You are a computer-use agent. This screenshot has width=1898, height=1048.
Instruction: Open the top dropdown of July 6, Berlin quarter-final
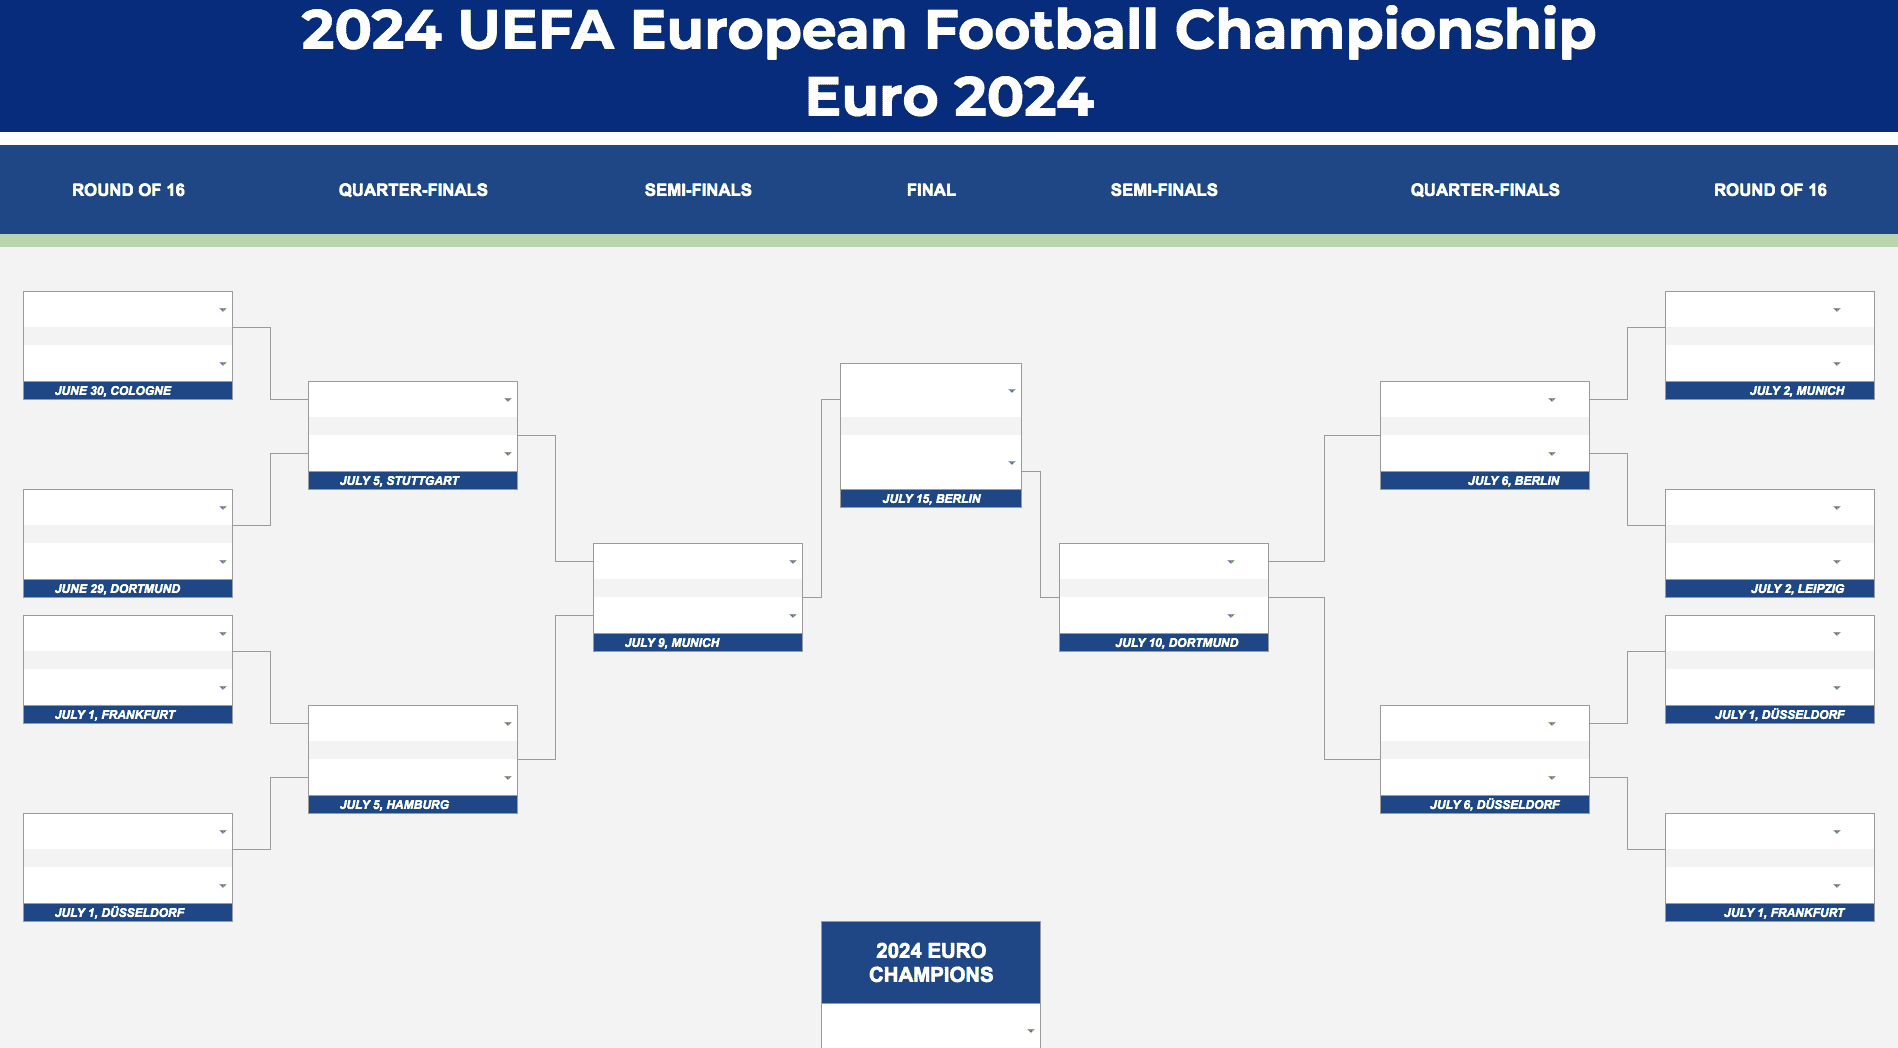pyautogui.click(x=1552, y=398)
